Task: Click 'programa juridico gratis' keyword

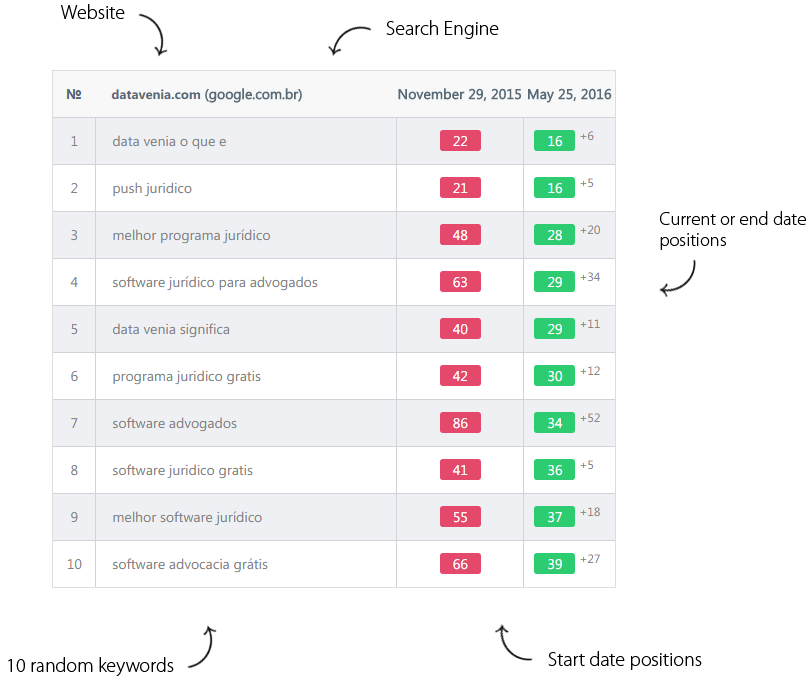Action: tap(186, 376)
